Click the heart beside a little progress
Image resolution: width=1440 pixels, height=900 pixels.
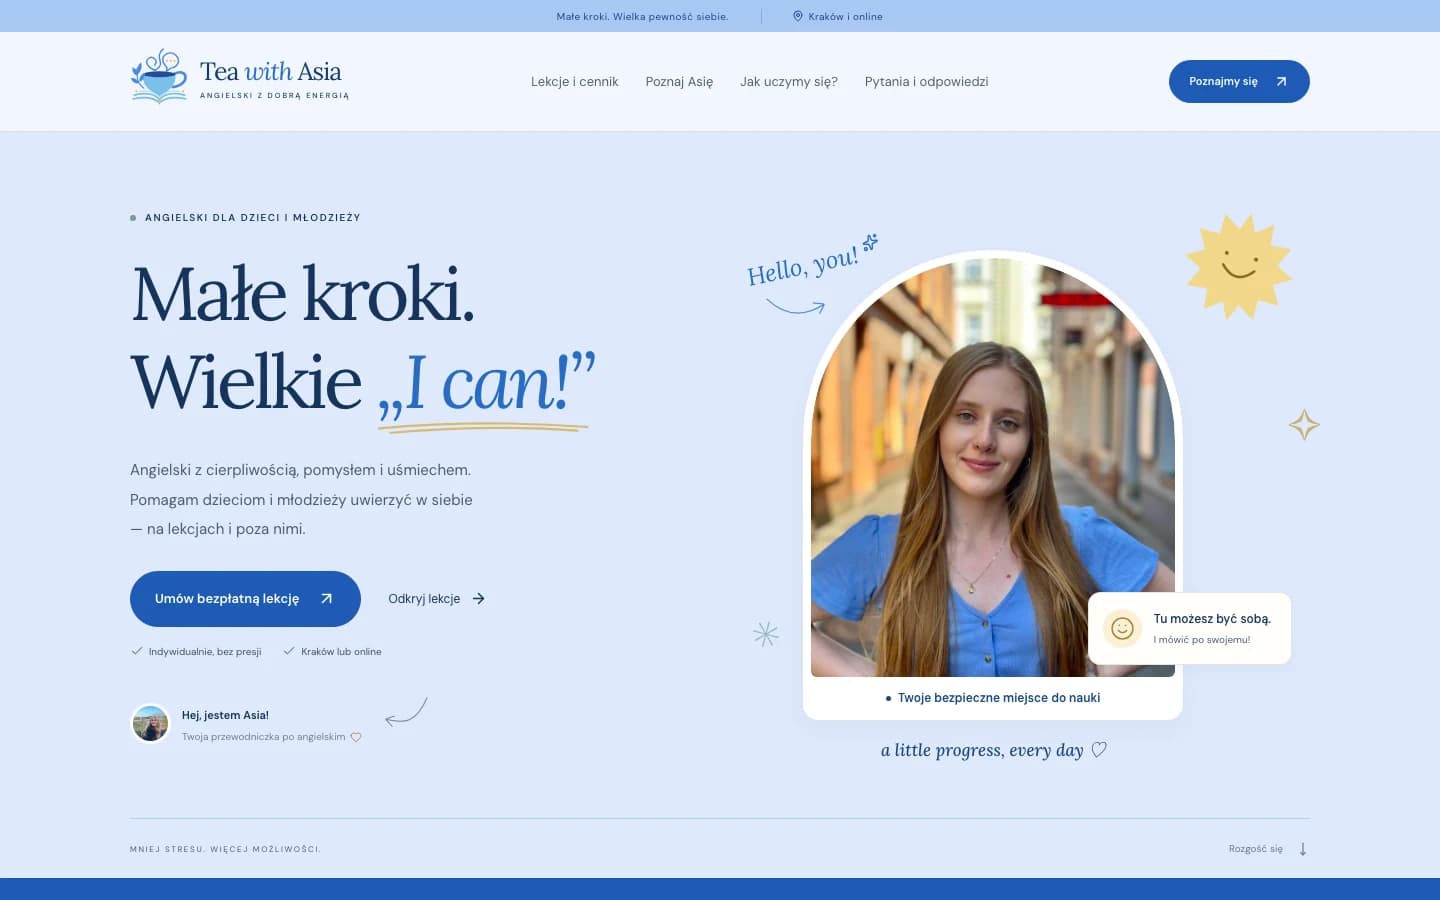pos(1099,750)
